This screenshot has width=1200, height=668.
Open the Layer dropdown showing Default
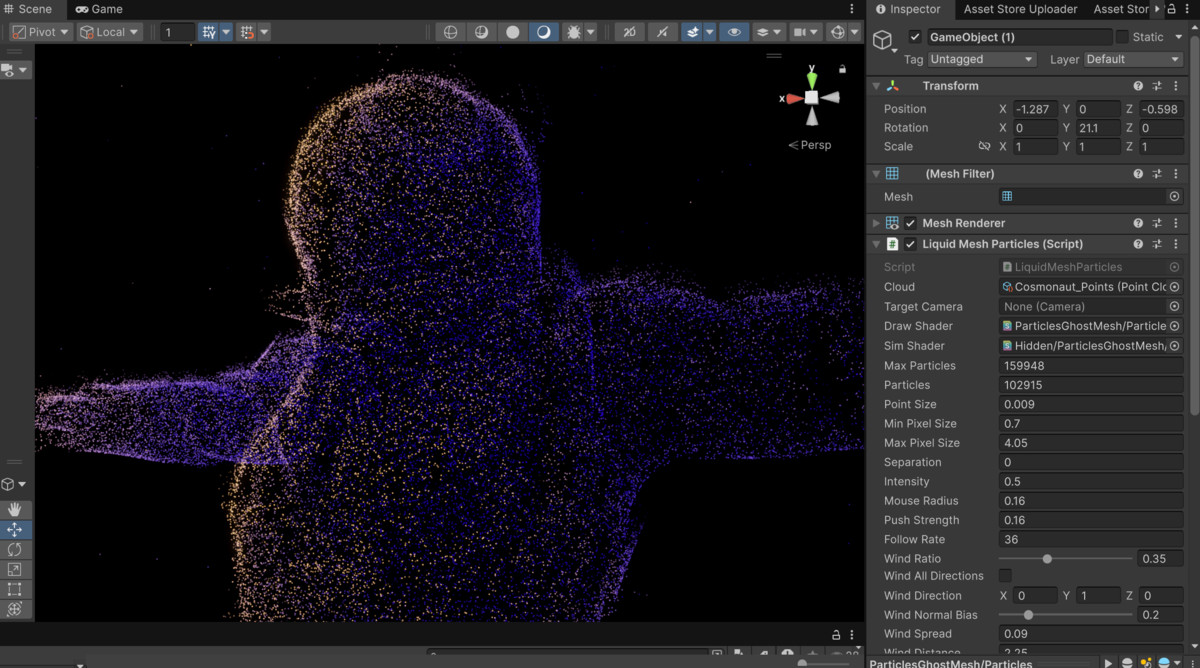pyautogui.click(x=1133, y=59)
